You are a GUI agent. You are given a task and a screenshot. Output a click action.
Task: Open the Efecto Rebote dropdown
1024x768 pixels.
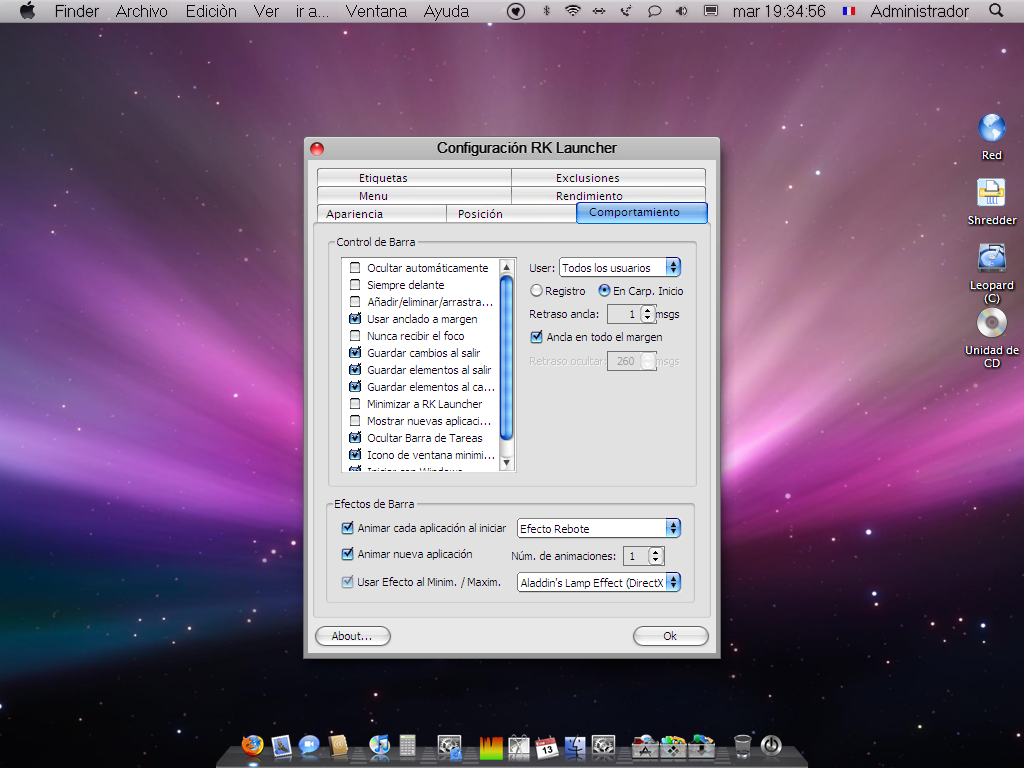pos(599,528)
